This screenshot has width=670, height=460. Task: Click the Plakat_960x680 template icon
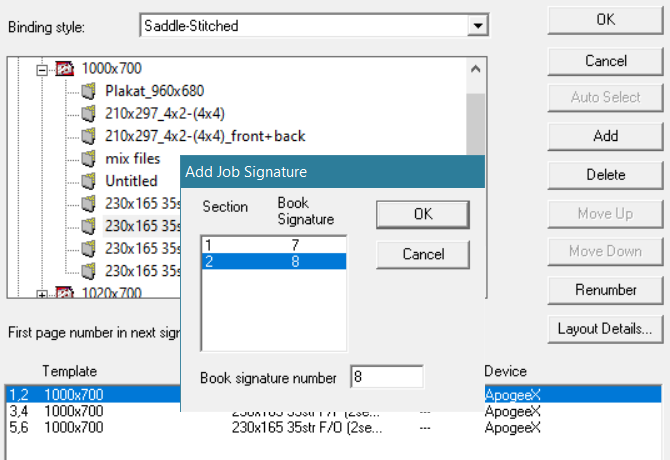(89, 91)
